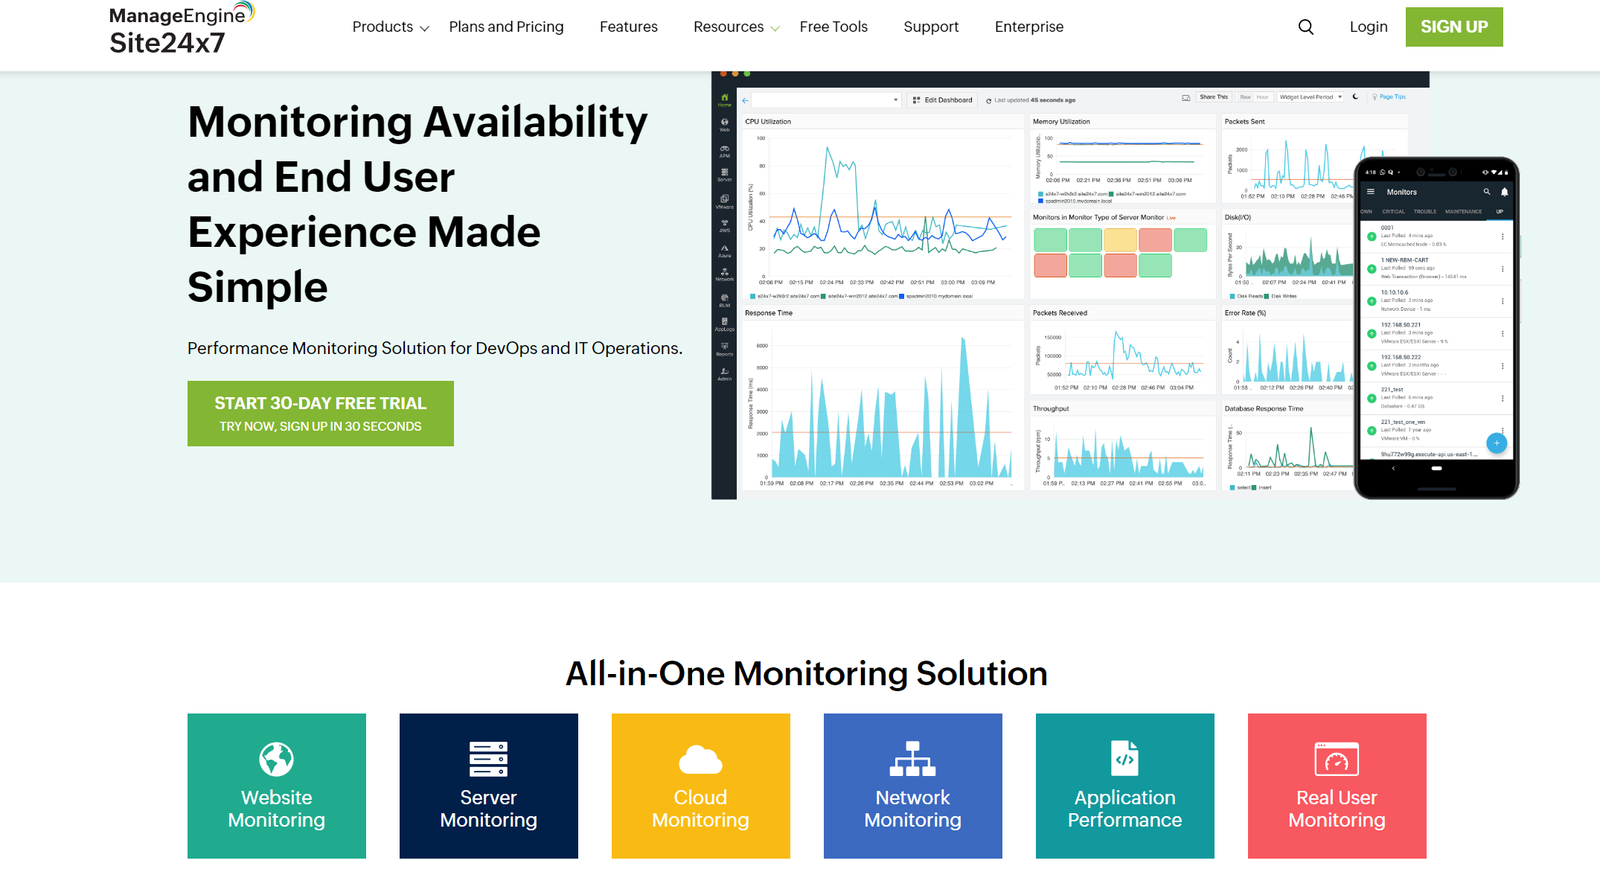1600x880 pixels.
Task: Click the speedometer icon on Real User Monitoring tile
Action: (1336, 760)
